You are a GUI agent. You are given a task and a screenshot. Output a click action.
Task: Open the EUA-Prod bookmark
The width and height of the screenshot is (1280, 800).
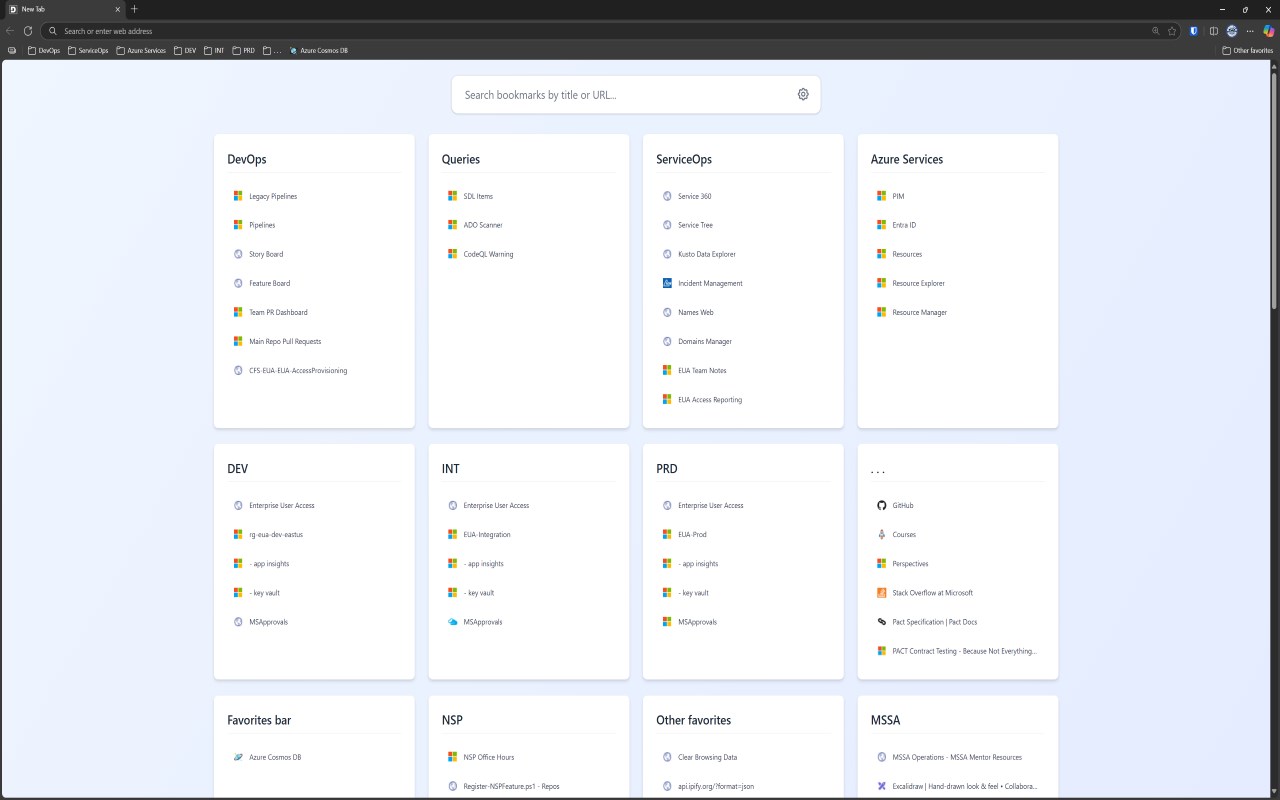coord(692,534)
